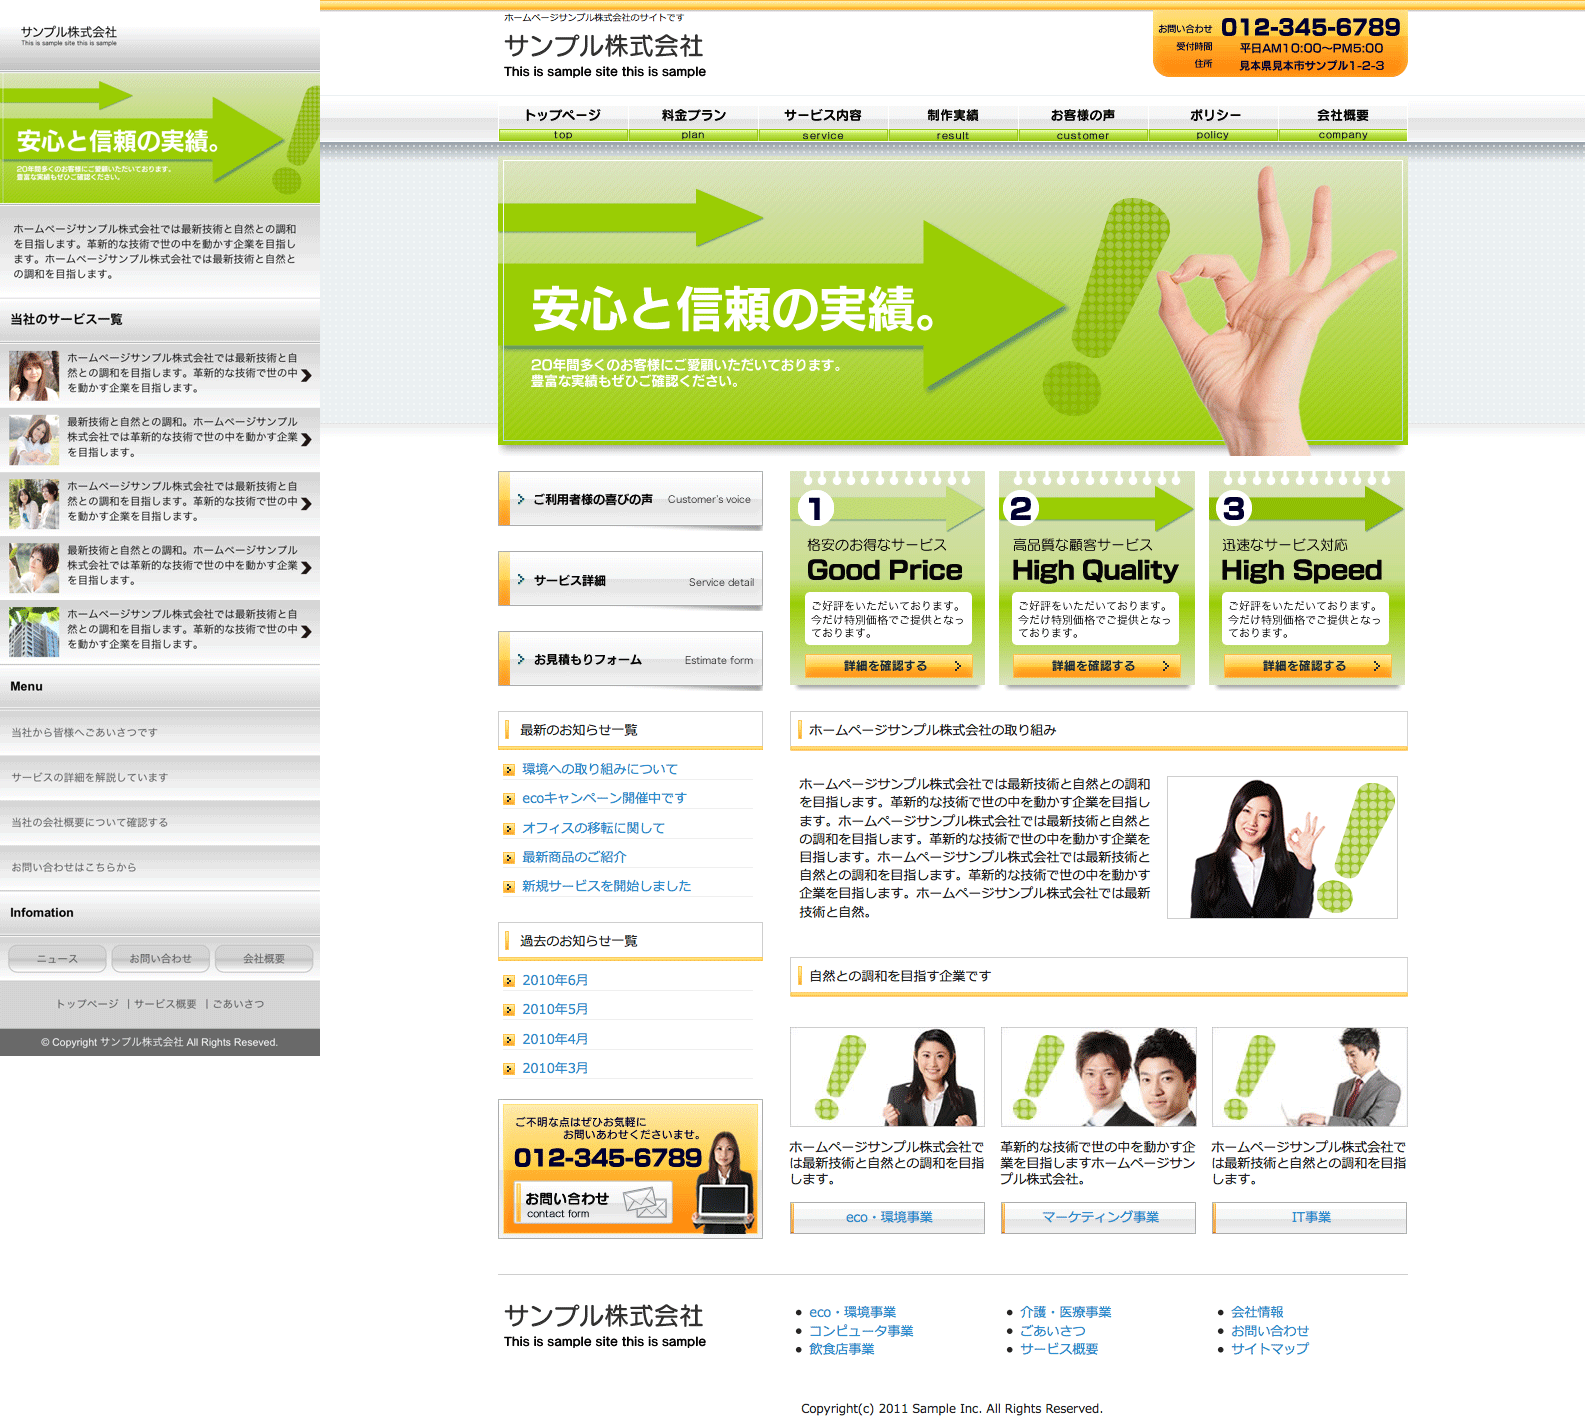Click bullet icon next to 環境への取り組みについて

[509, 770]
